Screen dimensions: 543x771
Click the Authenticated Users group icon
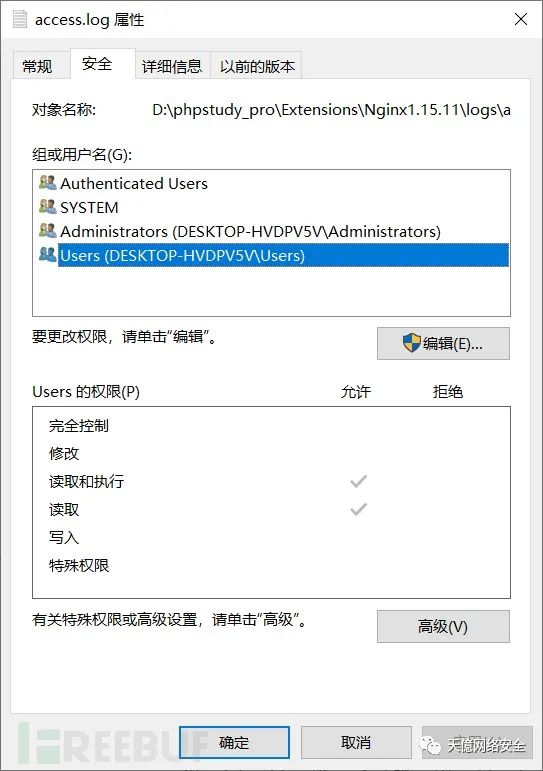click(47, 183)
